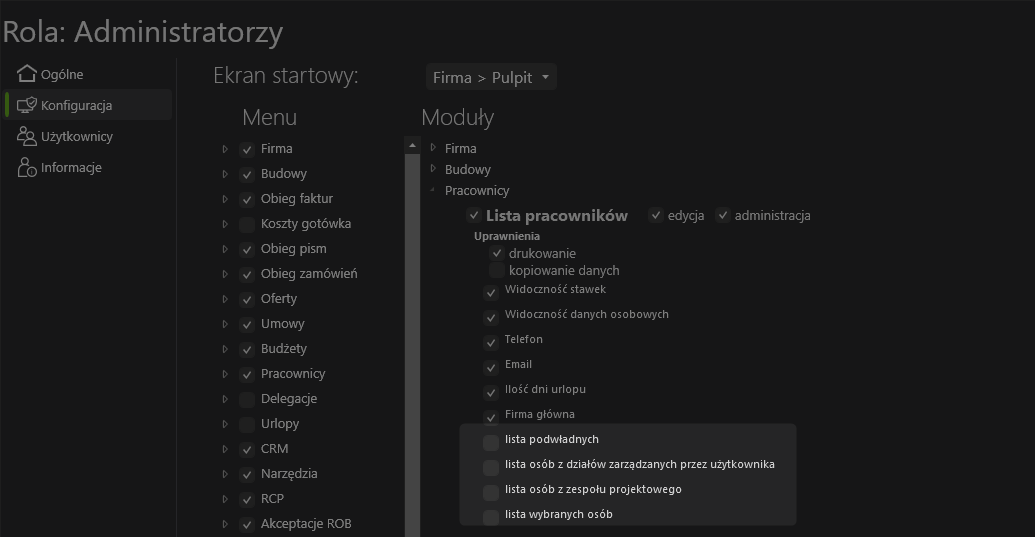The width and height of the screenshot is (1035, 537).
Task: Check the lista podwładnych option
Action: (x=490, y=443)
